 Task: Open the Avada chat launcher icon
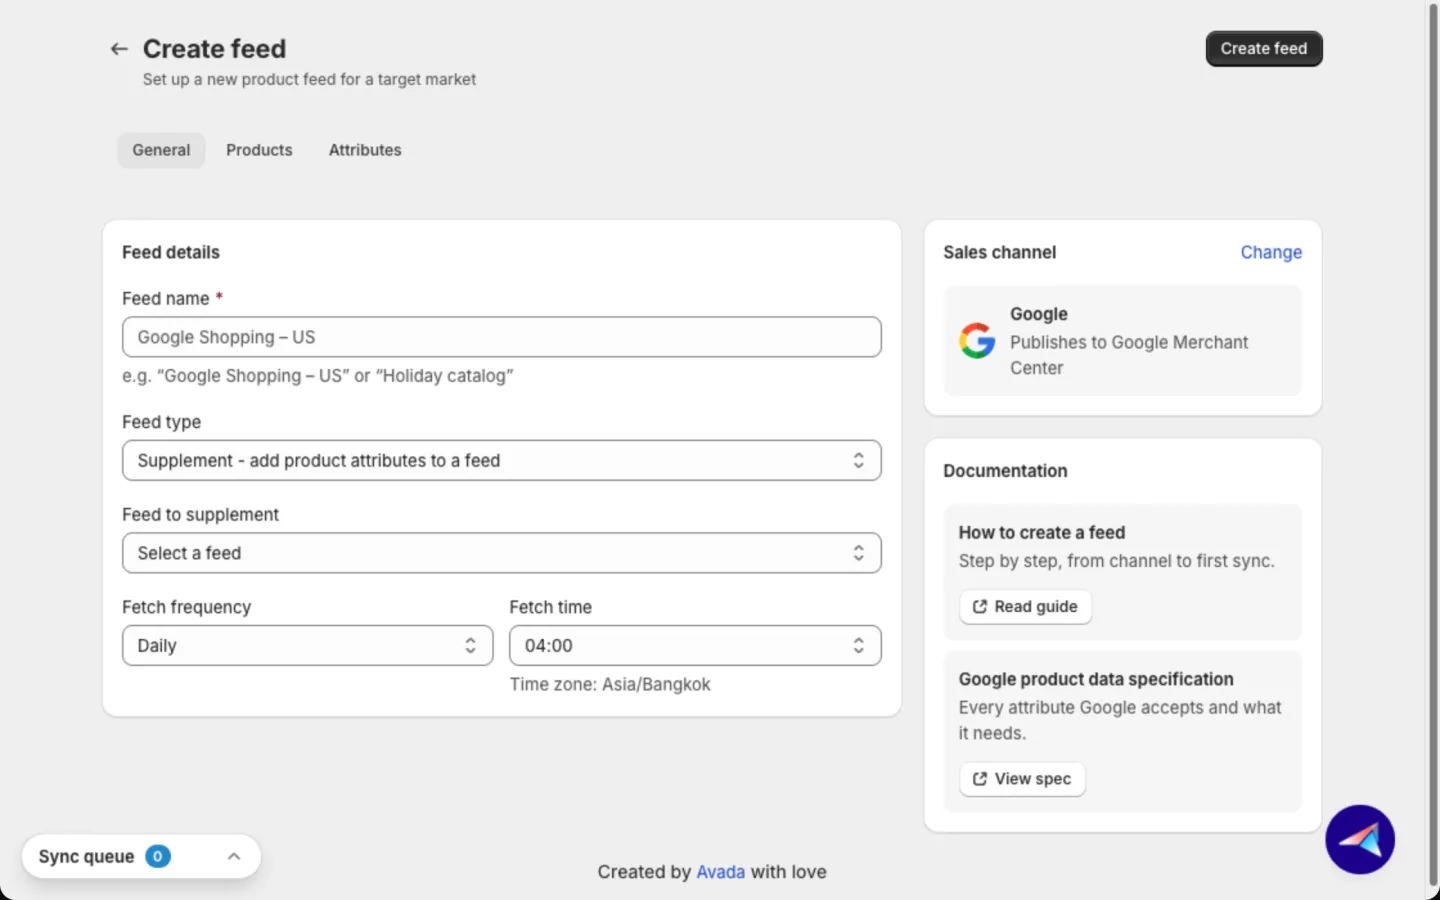click(x=1360, y=840)
